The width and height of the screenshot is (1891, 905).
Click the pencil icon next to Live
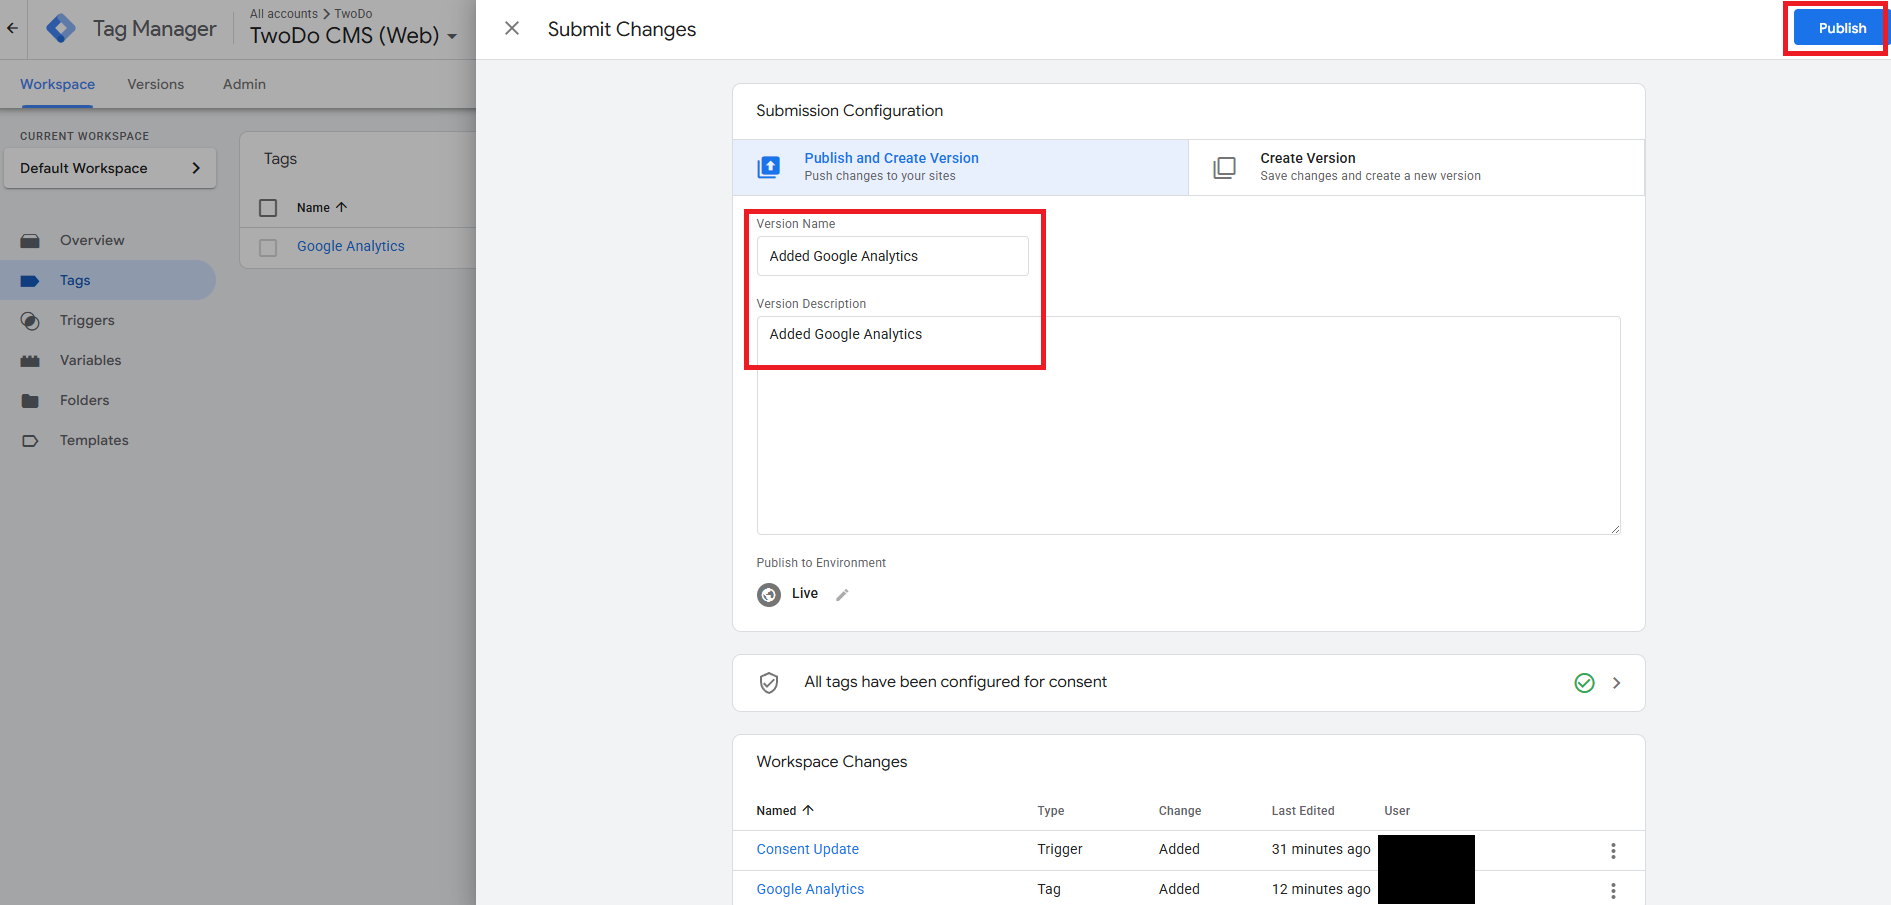coord(842,595)
